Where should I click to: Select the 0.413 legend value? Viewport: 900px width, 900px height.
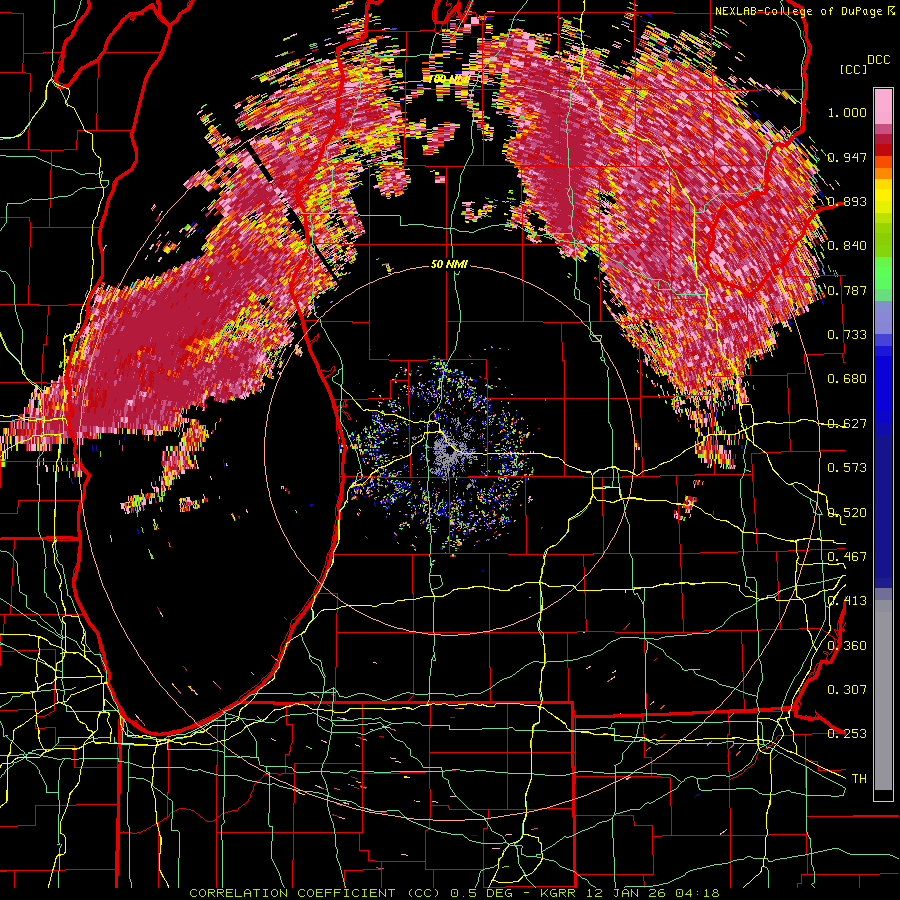pos(847,601)
